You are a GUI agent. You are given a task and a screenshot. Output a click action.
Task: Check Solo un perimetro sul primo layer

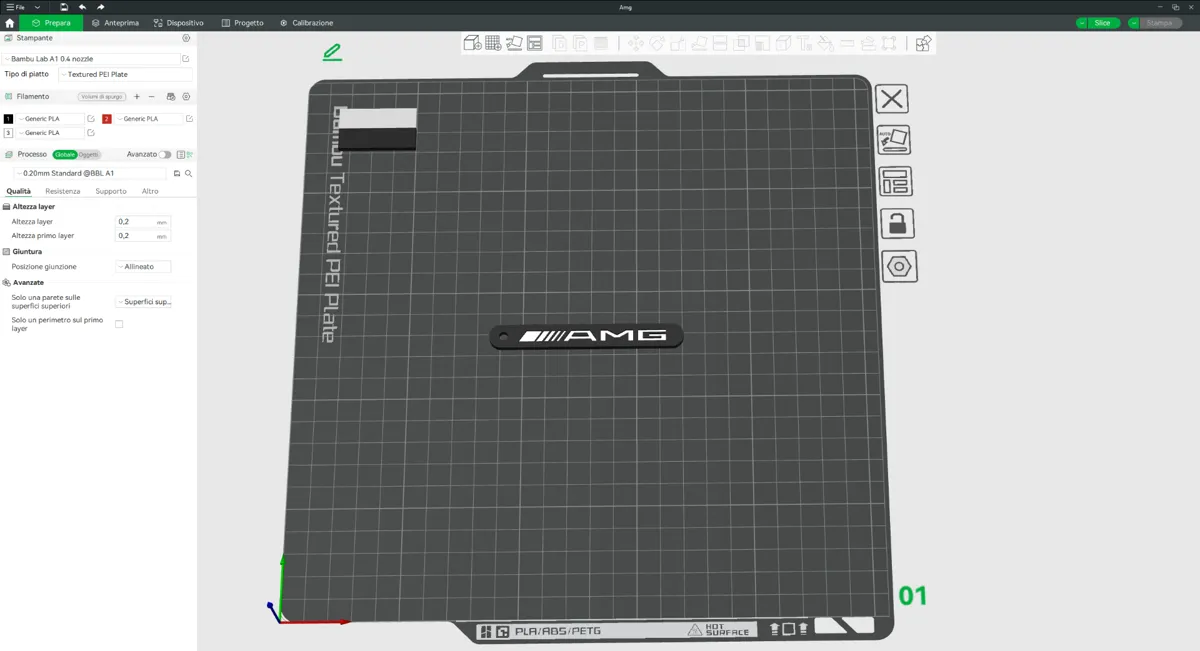tap(119, 324)
